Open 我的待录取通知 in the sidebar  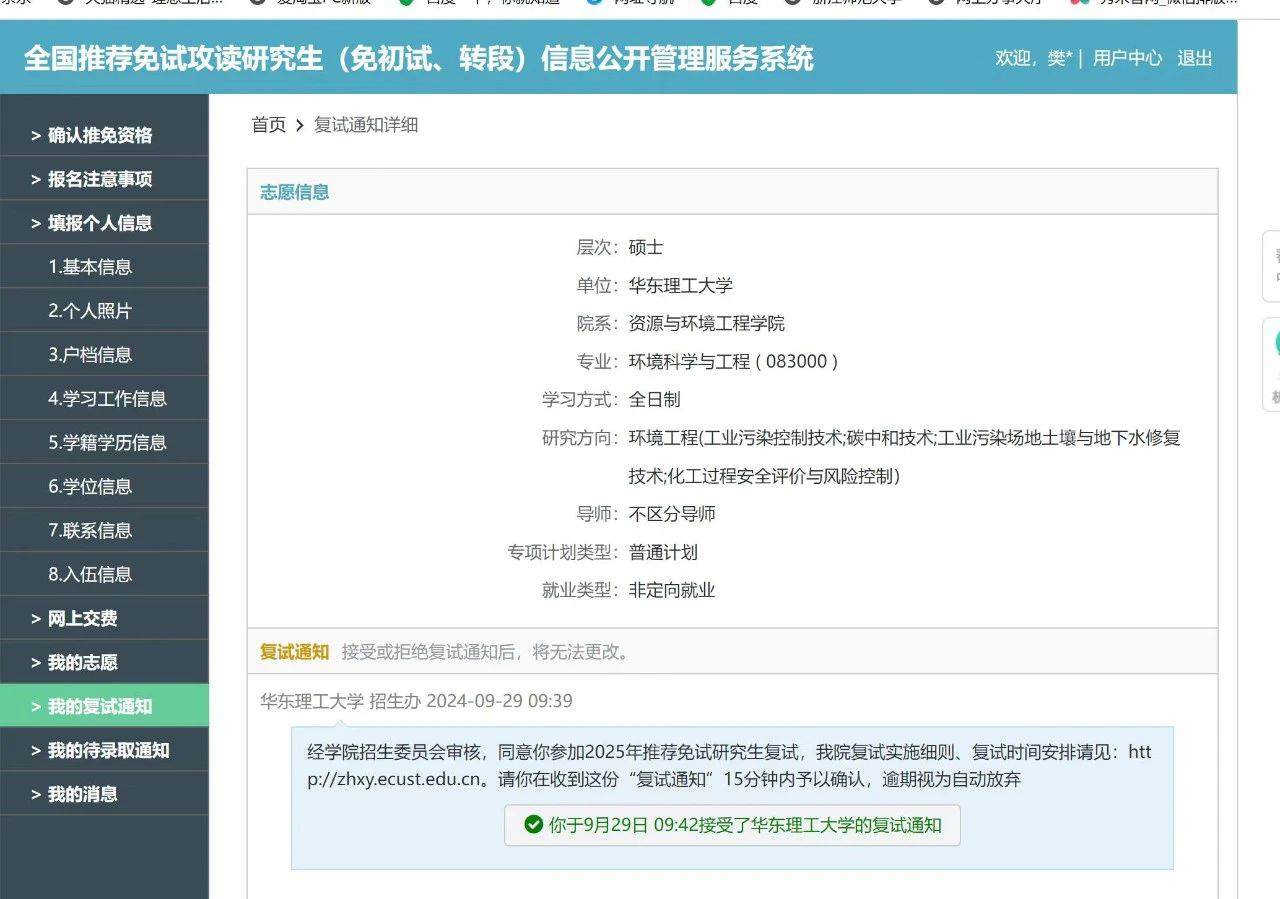104,750
